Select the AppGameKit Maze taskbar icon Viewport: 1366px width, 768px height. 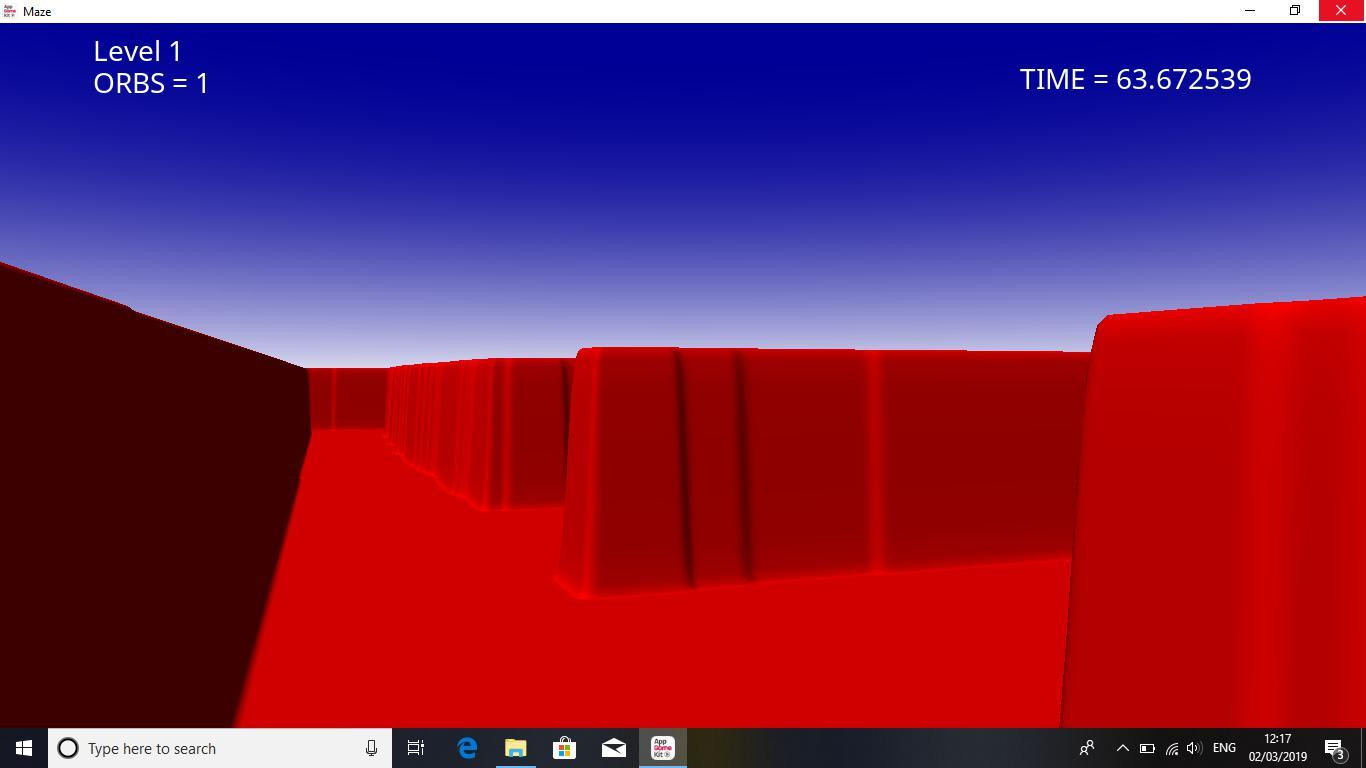click(662, 748)
